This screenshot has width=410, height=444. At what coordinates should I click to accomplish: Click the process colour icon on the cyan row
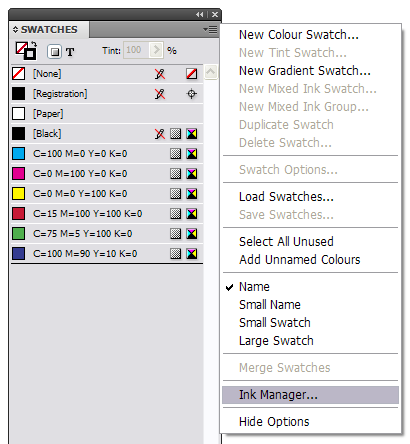[x=176, y=154]
